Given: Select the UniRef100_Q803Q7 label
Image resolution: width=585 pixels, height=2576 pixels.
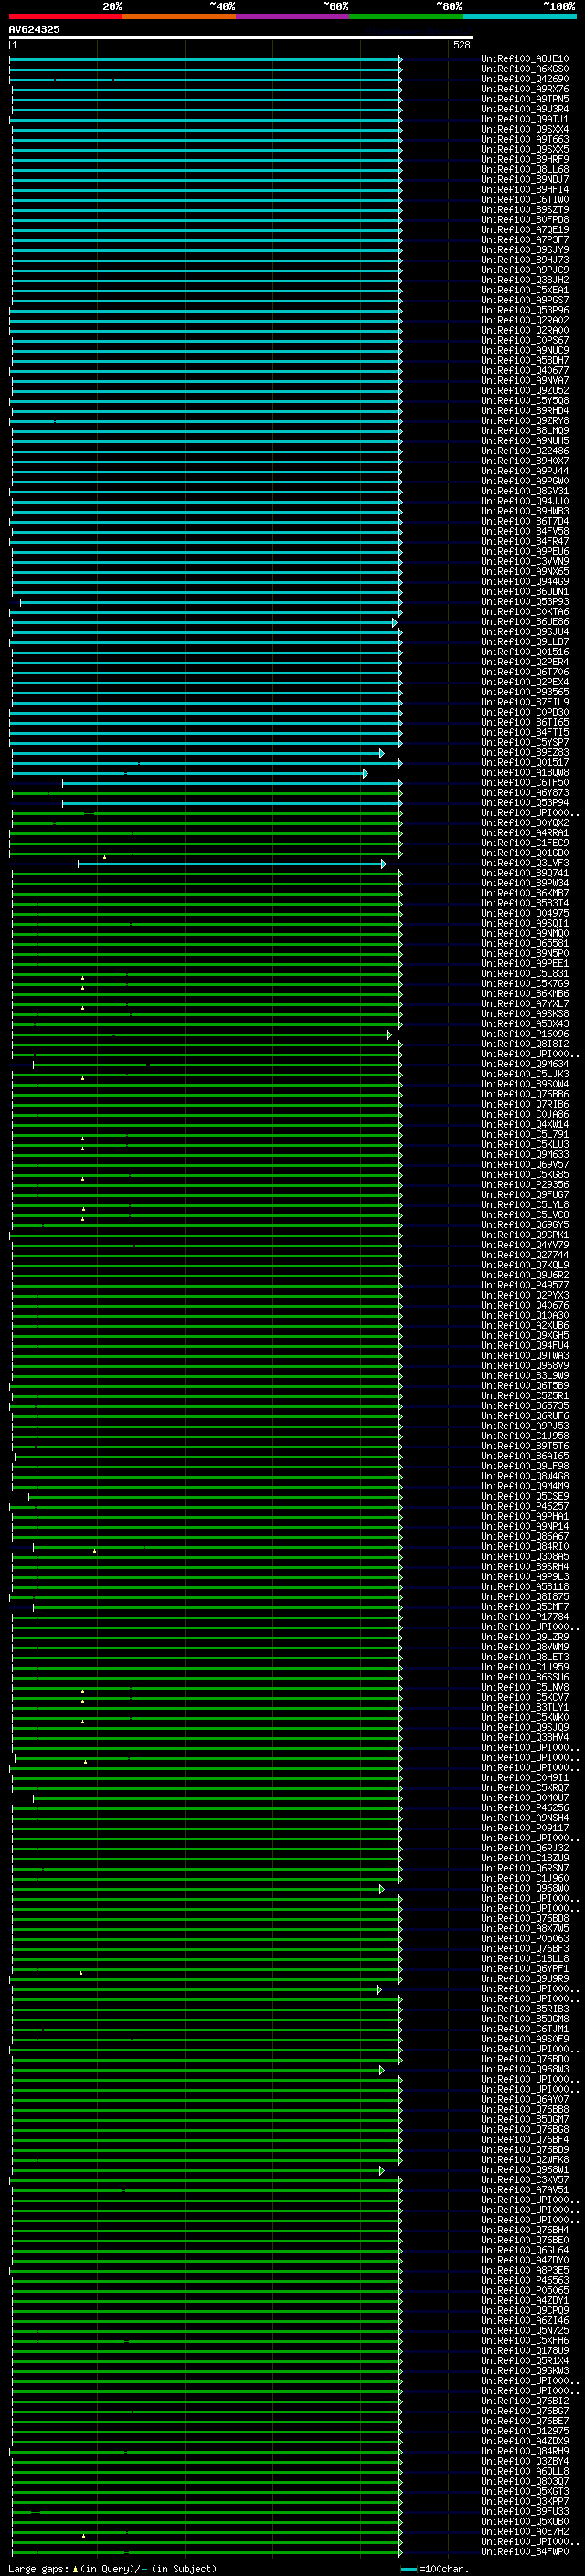Looking at the screenshot, I should pos(525,2481).
